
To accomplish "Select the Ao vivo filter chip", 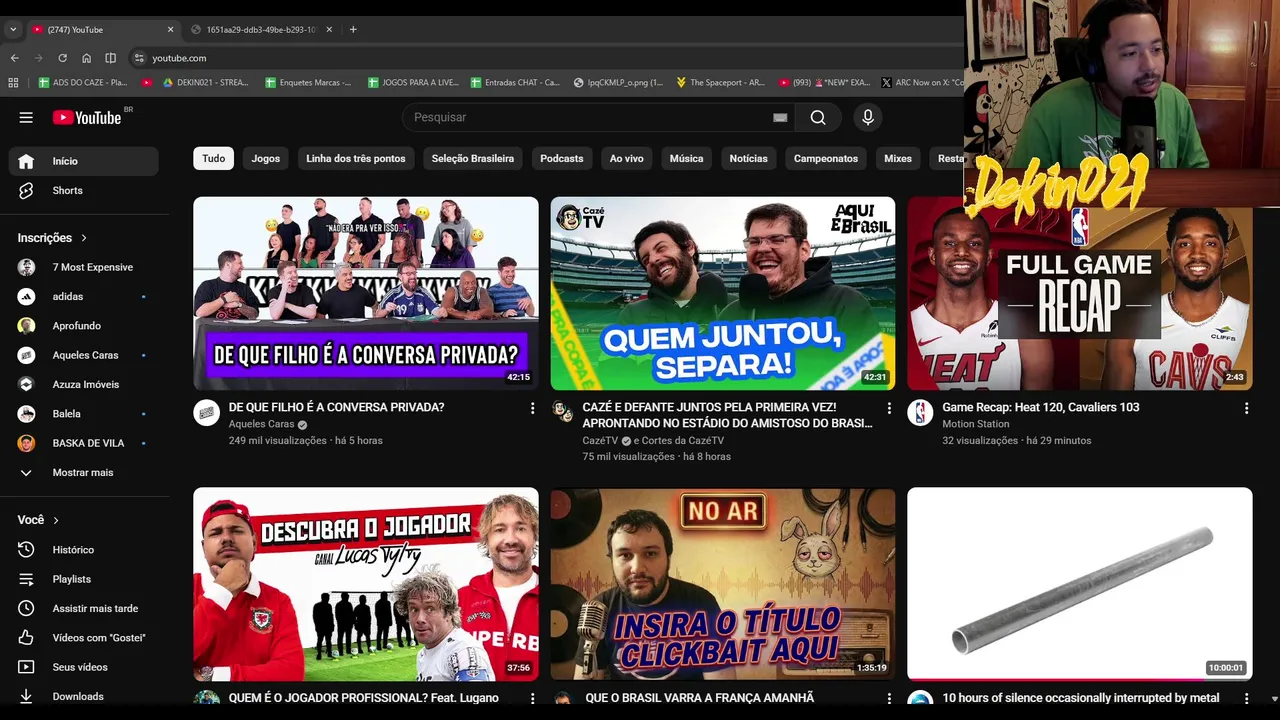I will coord(627,158).
